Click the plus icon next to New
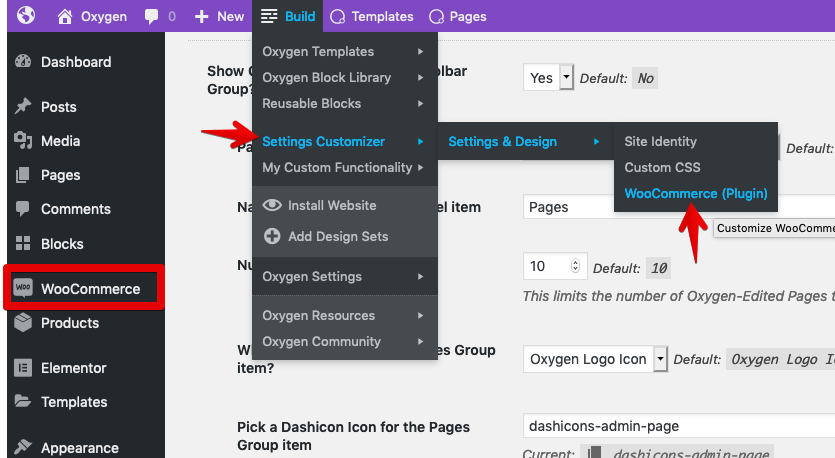 [x=201, y=17]
